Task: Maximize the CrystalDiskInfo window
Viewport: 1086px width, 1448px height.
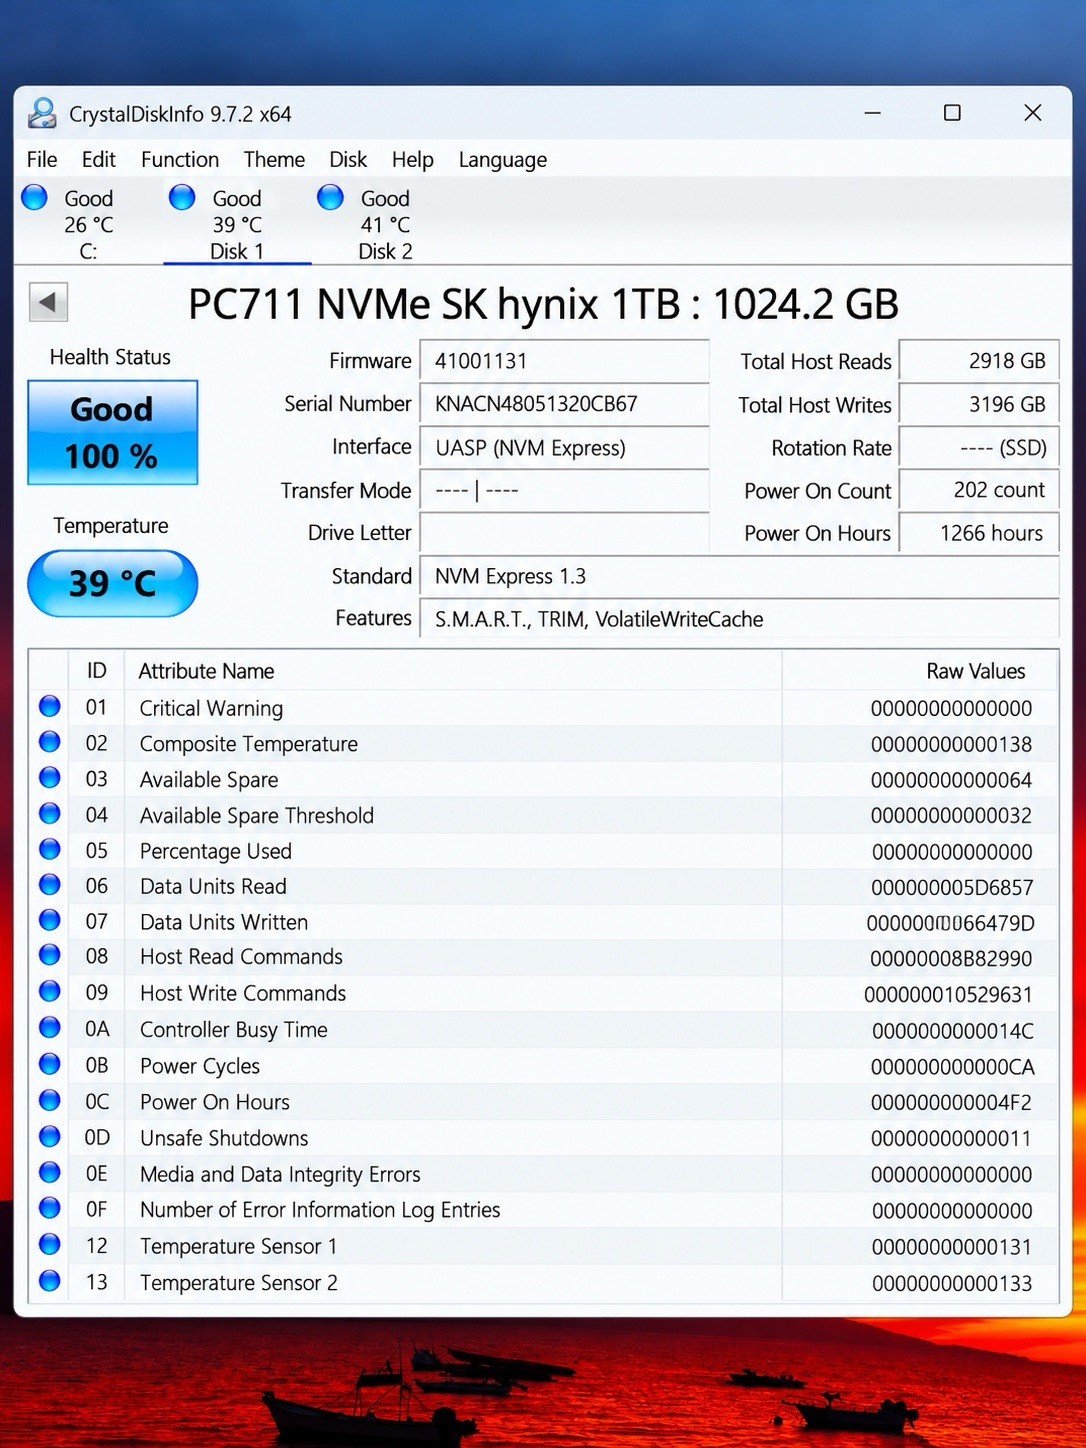Action: click(x=952, y=113)
